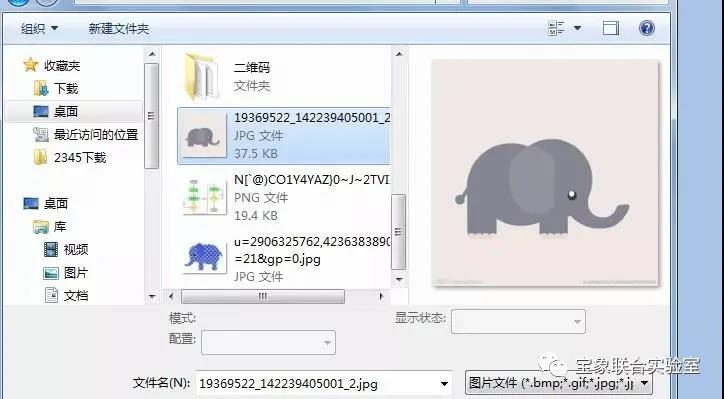The image size is (724, 399).
Task: Select the 文档 library
Action: tap(66, 295)
